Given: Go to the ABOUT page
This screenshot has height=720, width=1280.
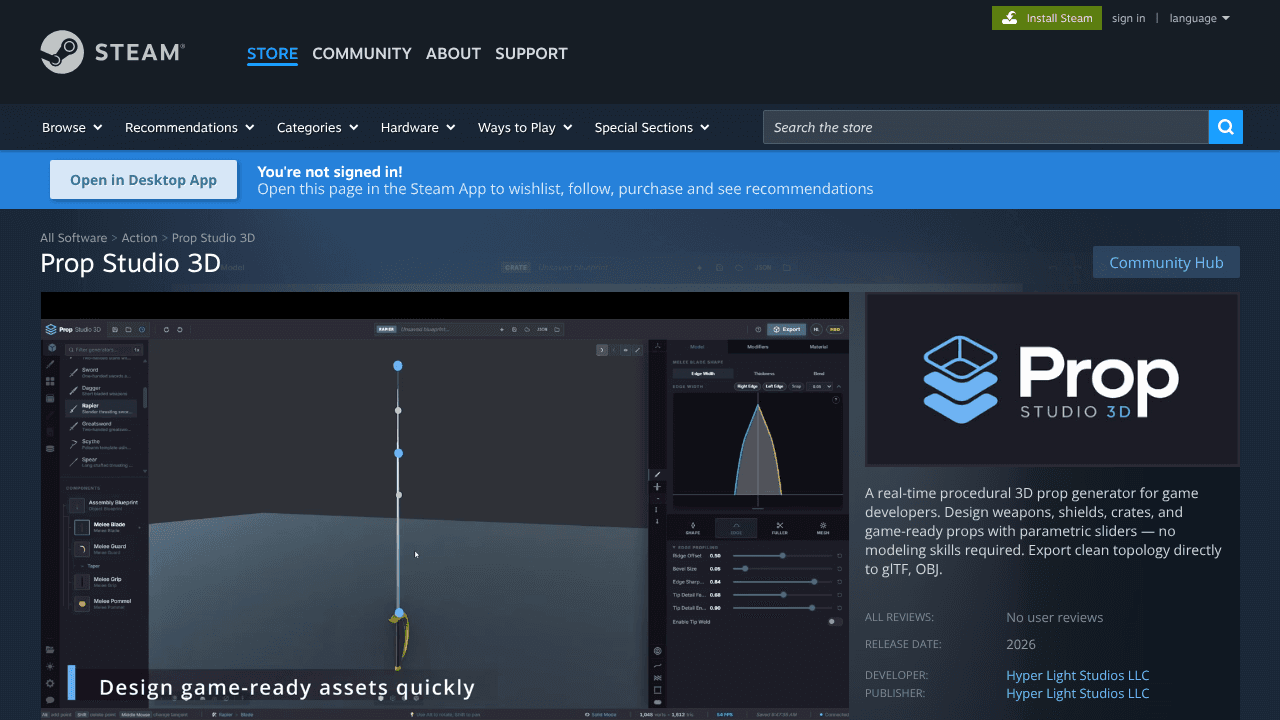Looking at the screenshot, I should (x=453, y=53).
